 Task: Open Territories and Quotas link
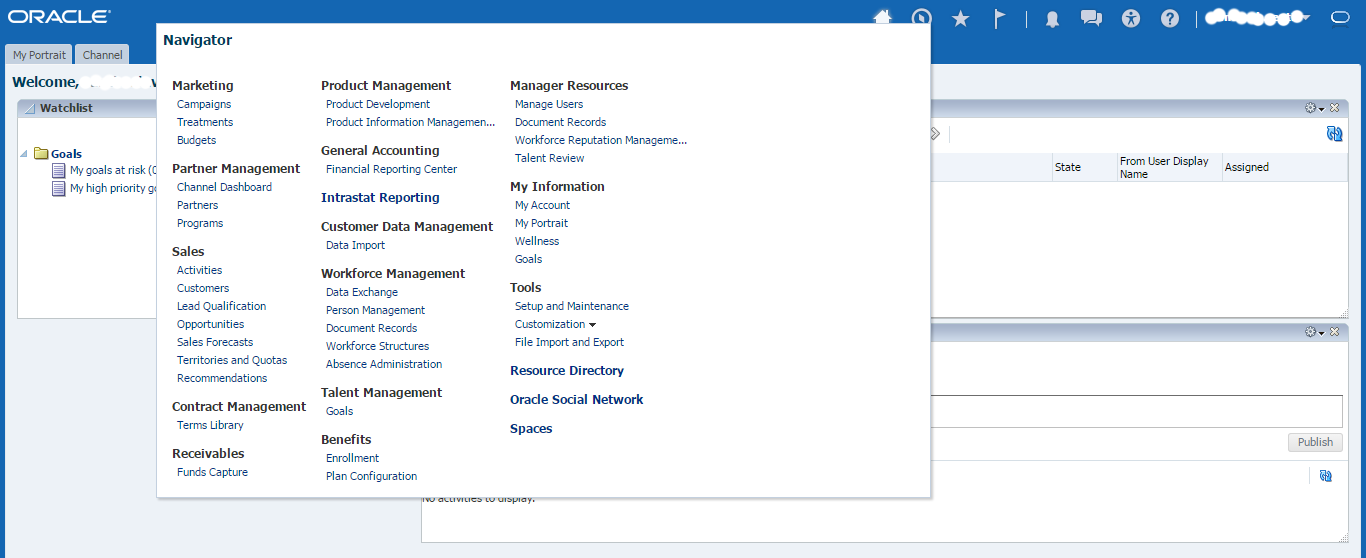point(232,360)
